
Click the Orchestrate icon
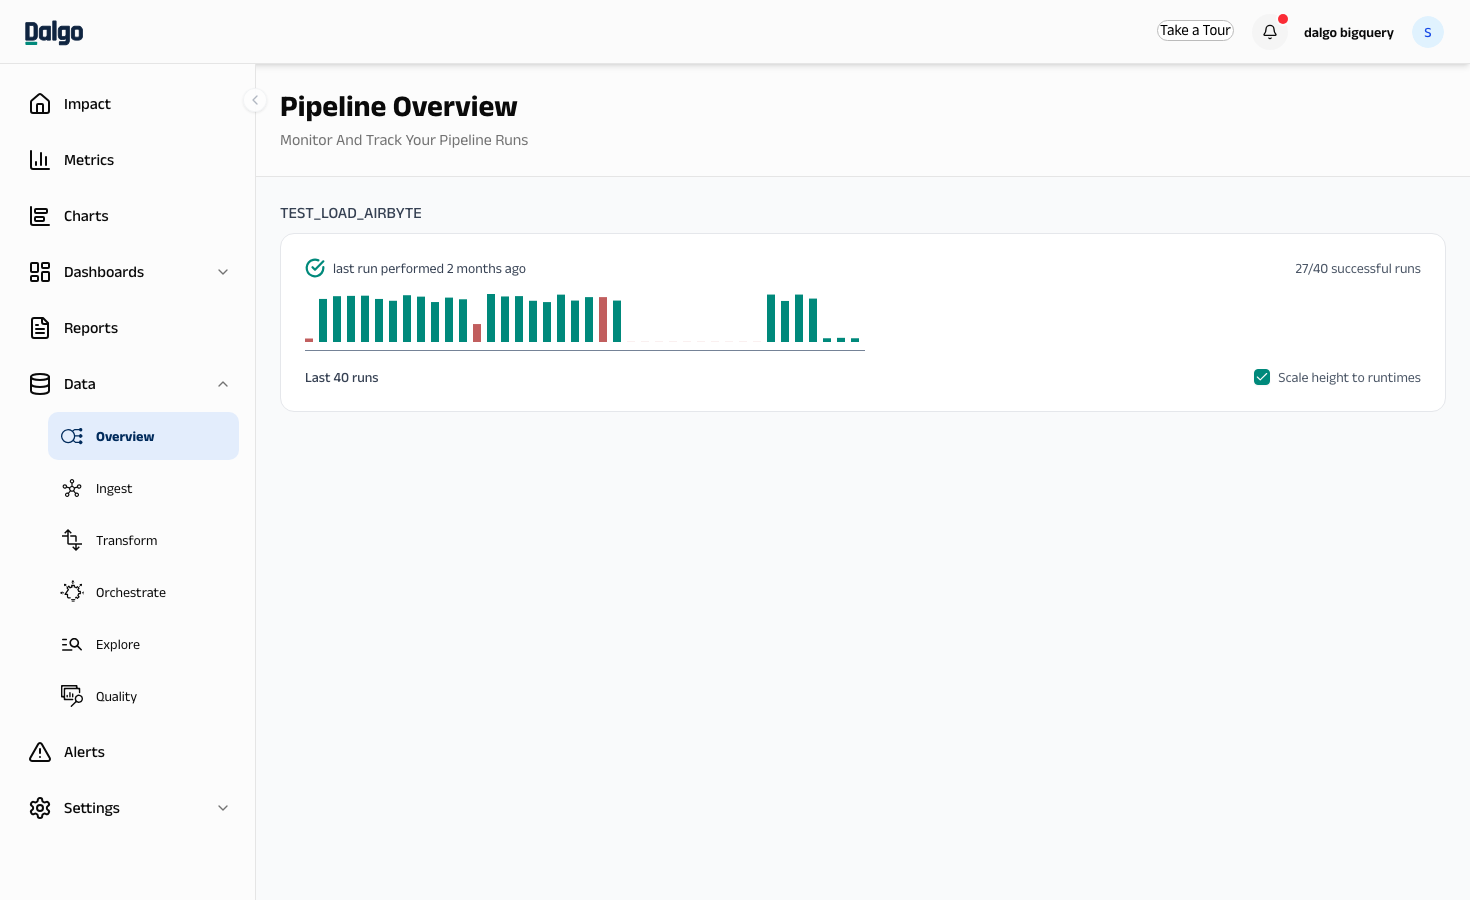coord(72,592)
